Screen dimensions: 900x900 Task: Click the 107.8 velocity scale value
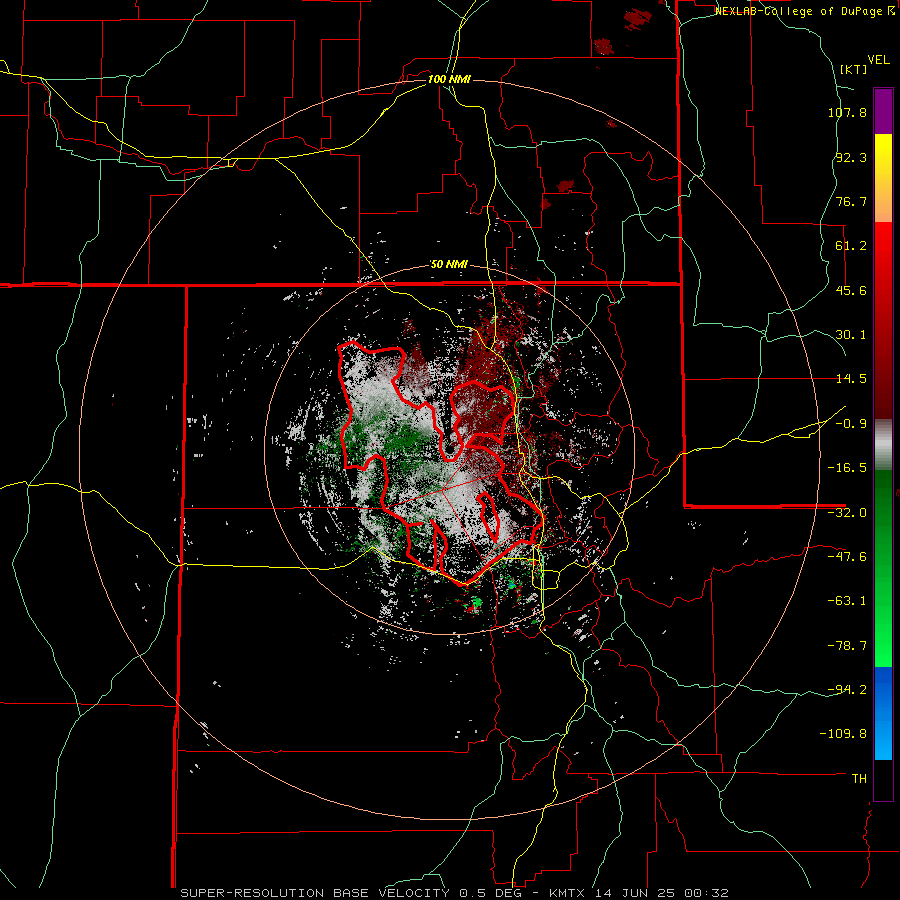click(847, 112)
